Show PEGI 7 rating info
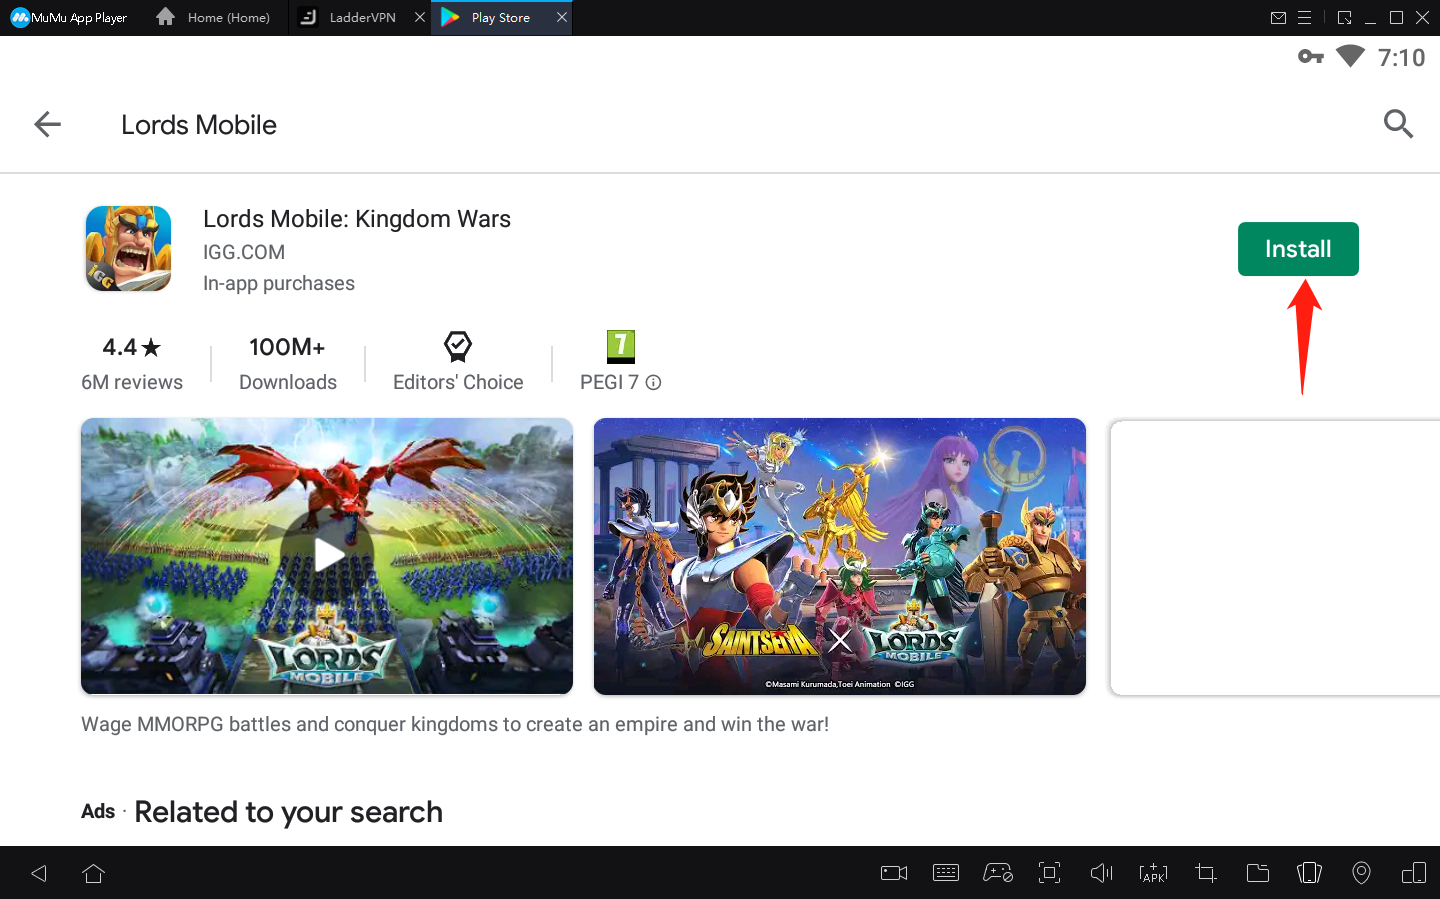1440x899 pixels. [x=653, y=382]
